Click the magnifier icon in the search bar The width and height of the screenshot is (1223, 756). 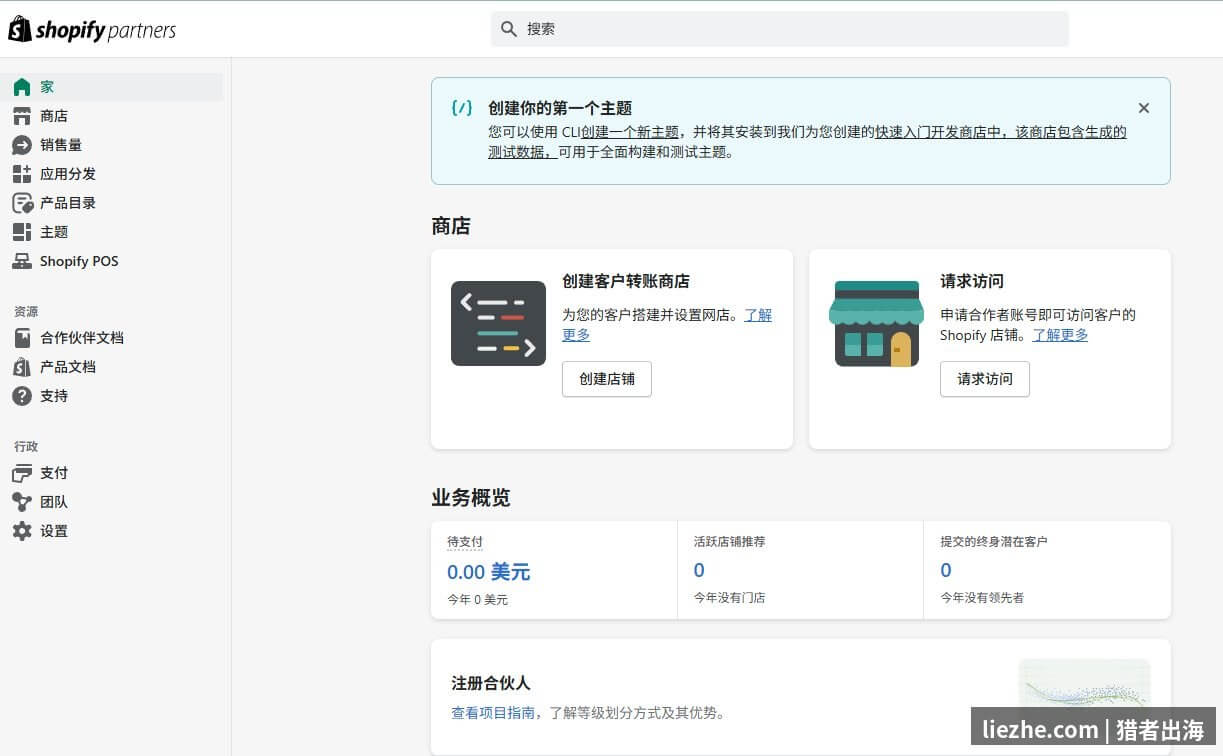pos(509,29)
